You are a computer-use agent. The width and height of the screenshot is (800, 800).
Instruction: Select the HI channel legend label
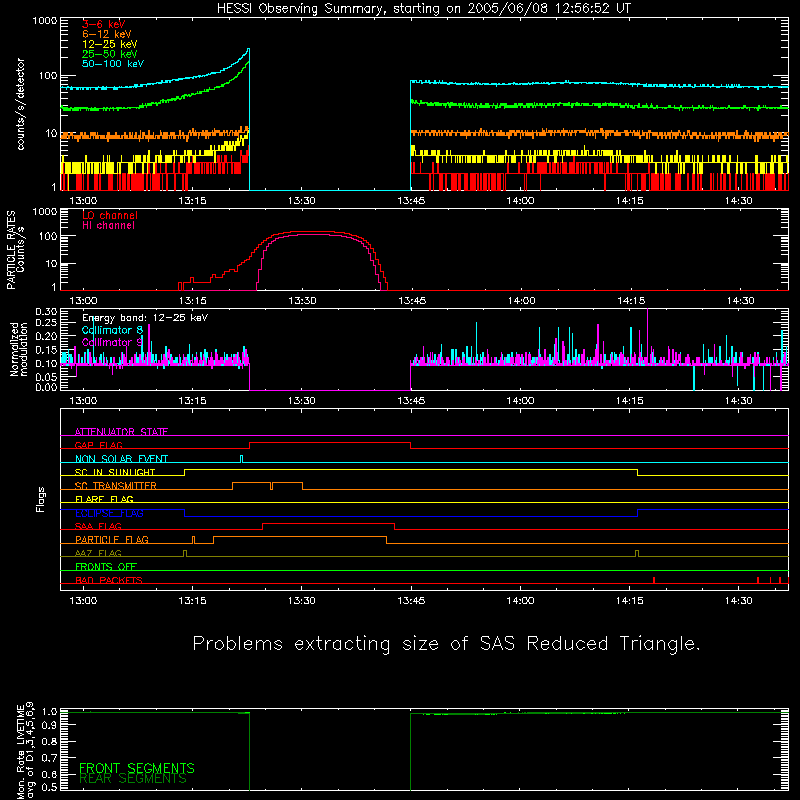coord(109,226)
